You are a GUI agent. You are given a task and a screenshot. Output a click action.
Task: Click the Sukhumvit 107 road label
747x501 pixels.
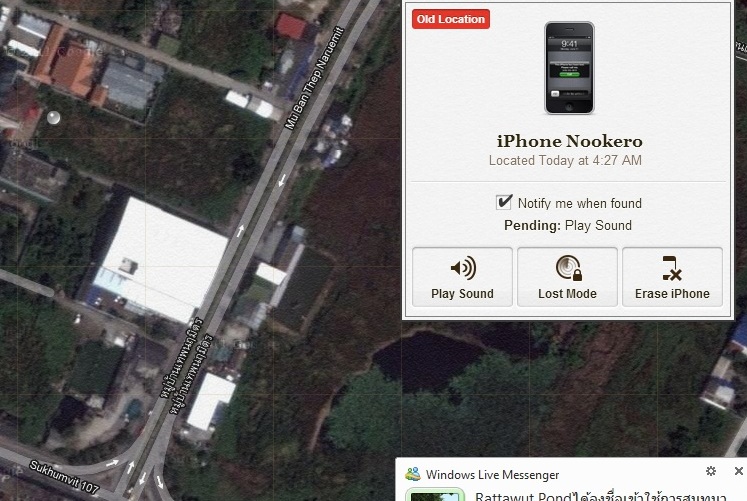click(x=64, y=477)
